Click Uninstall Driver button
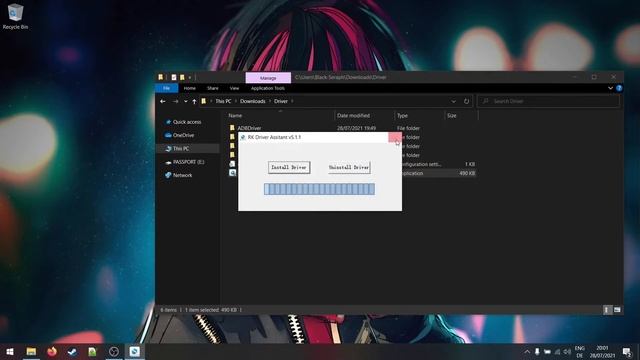The width and height of the screenshot is (640, 360). pos(349,167)
